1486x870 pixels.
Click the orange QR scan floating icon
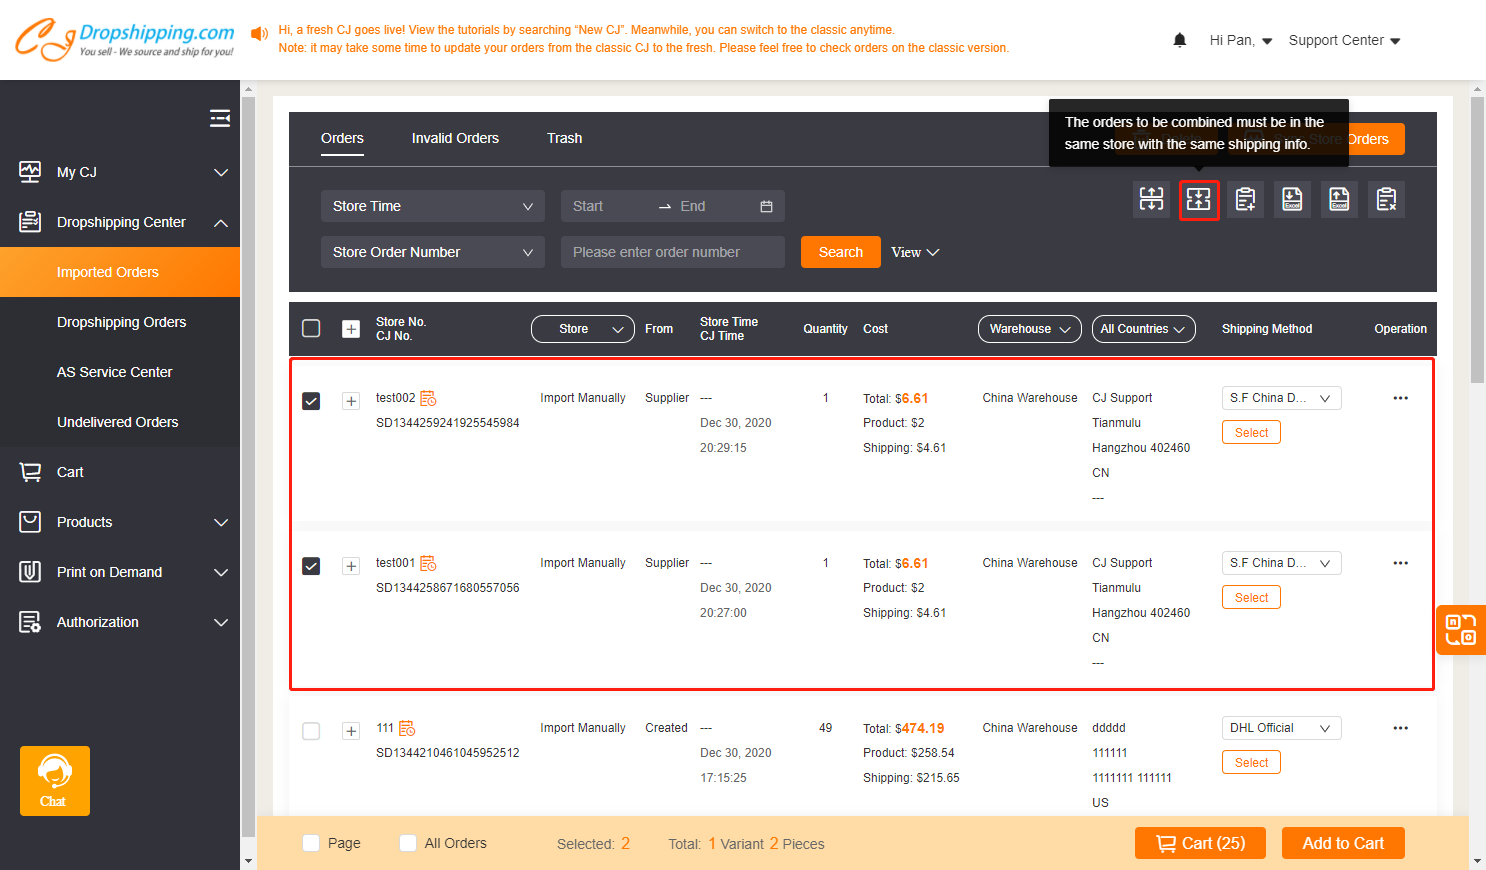pyautogui.click(x=1460, y=630)
